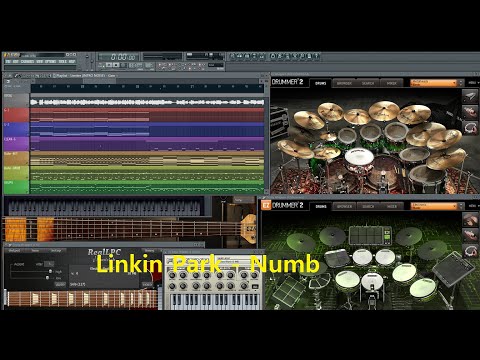
Task: Select the MIXER tab in upper EZdrummer window
Action: [391, 83]
